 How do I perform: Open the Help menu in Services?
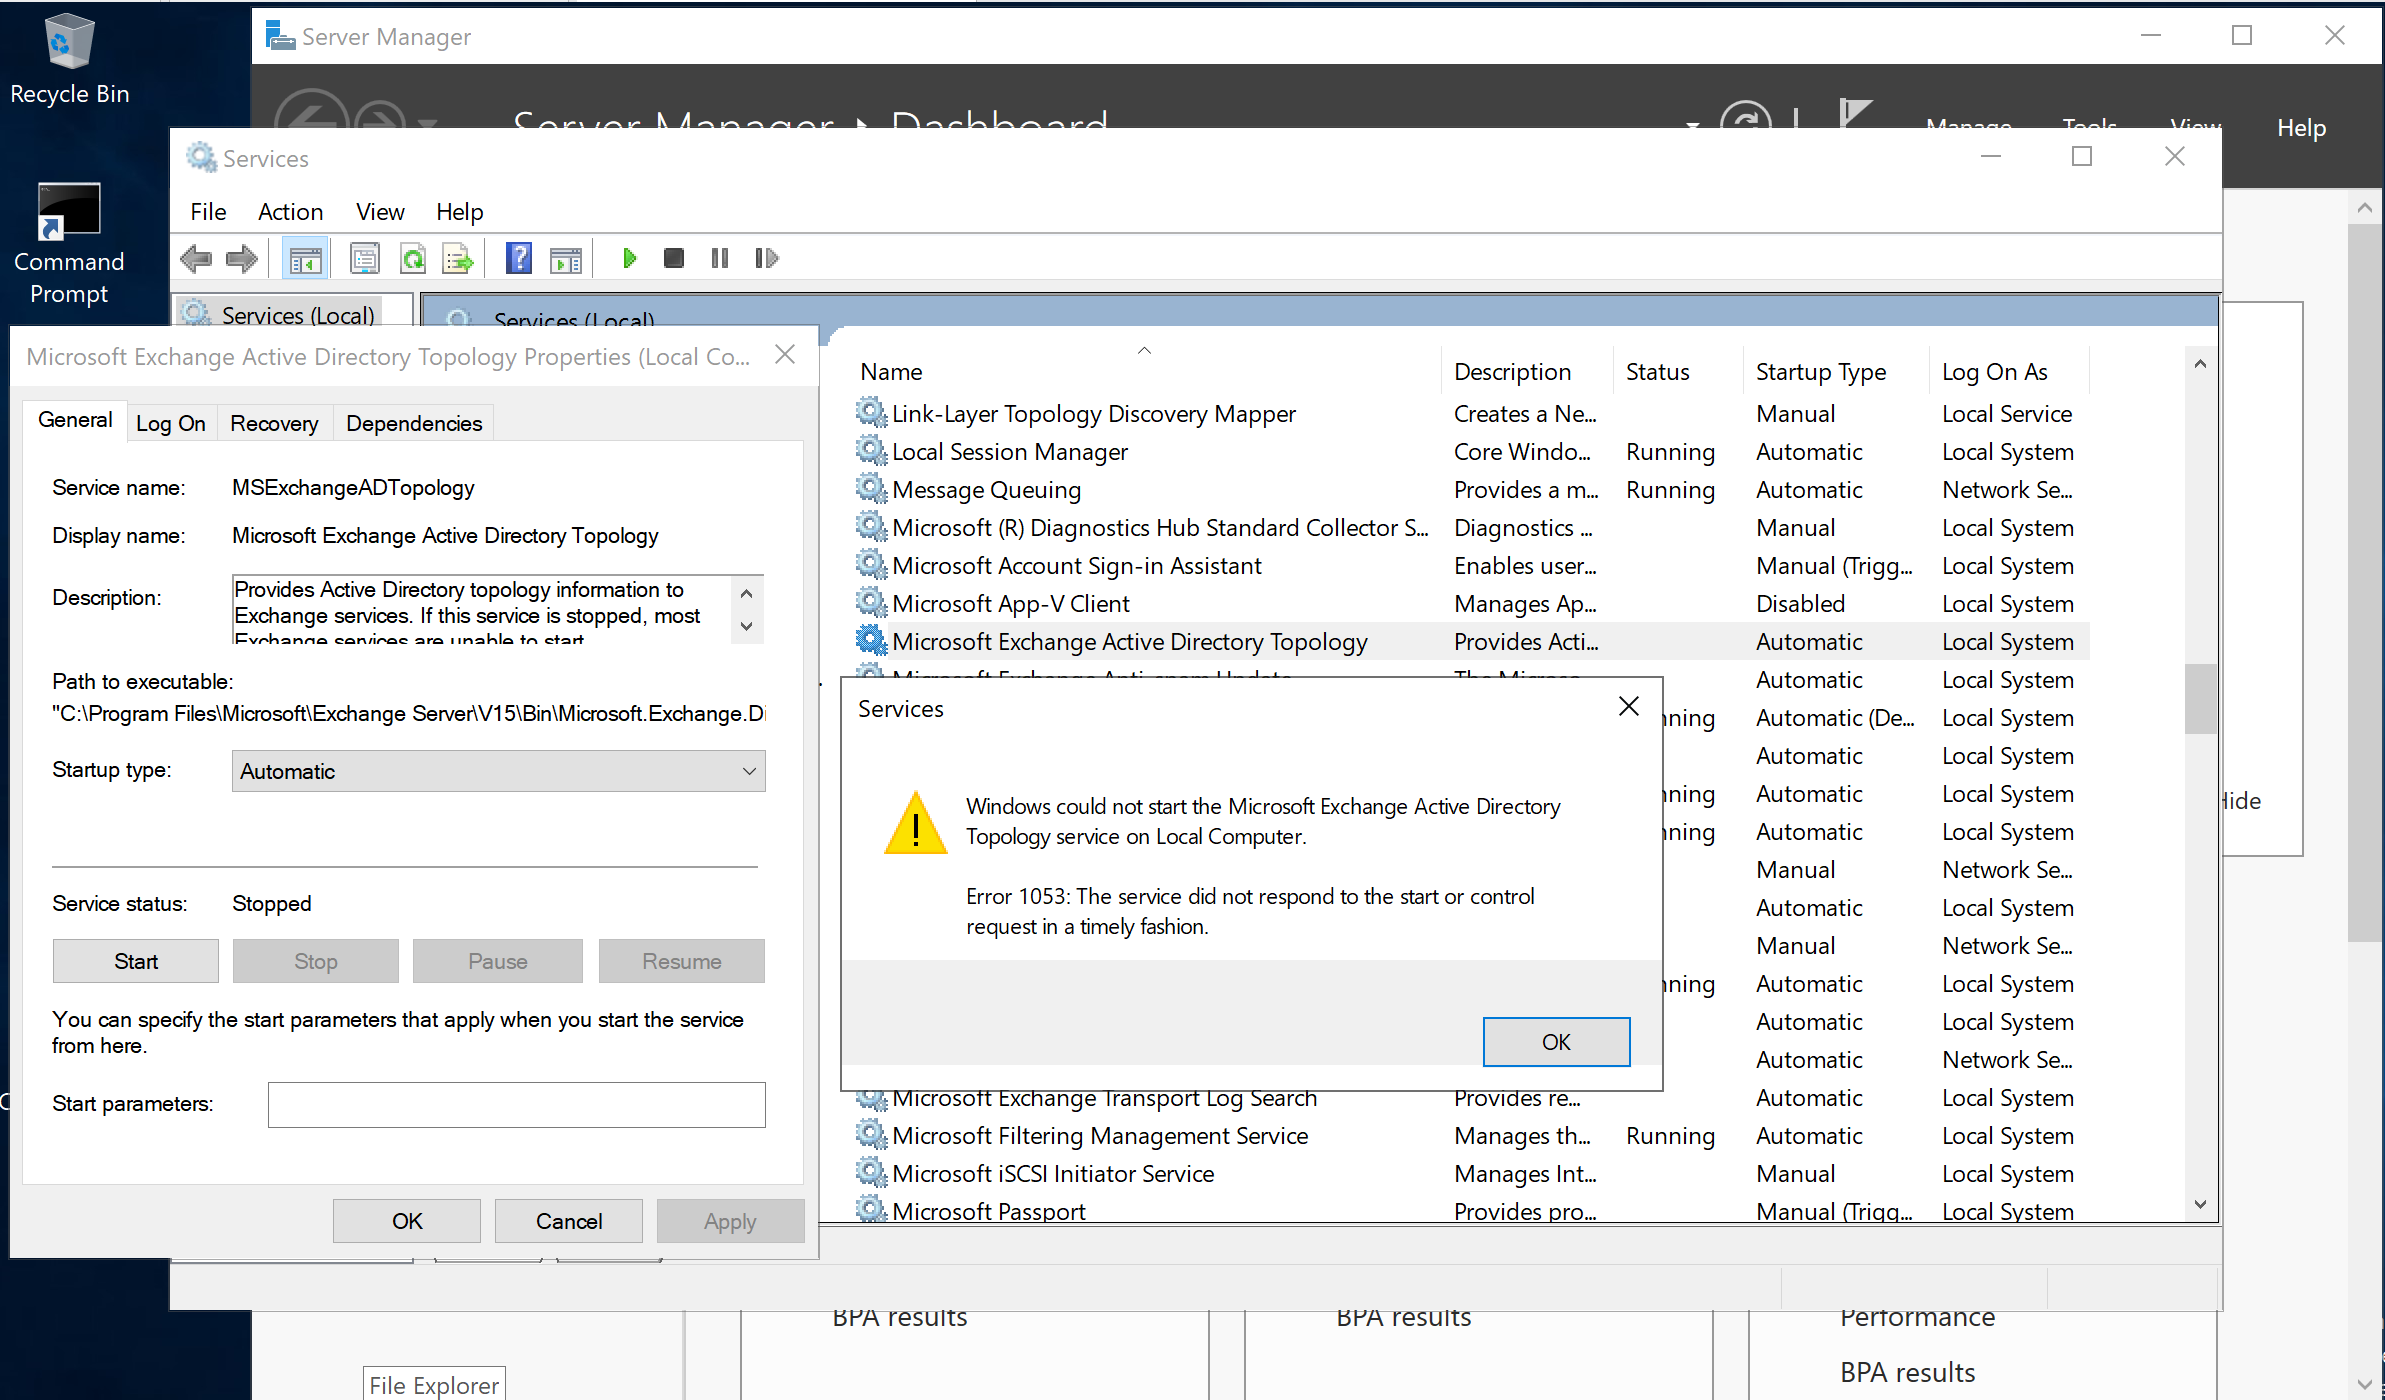click(x=459, y=212)
